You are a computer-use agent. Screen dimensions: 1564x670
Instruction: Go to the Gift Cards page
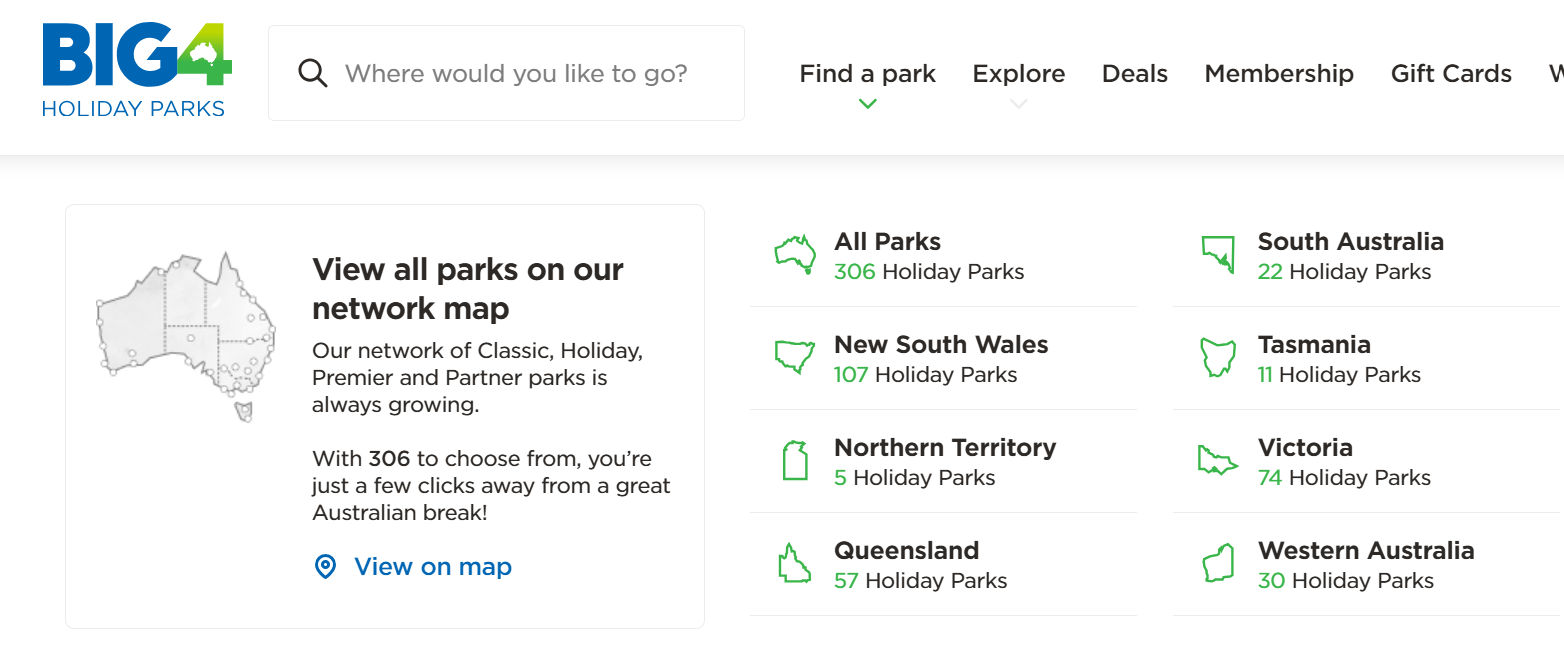[x=1451, y=74]
